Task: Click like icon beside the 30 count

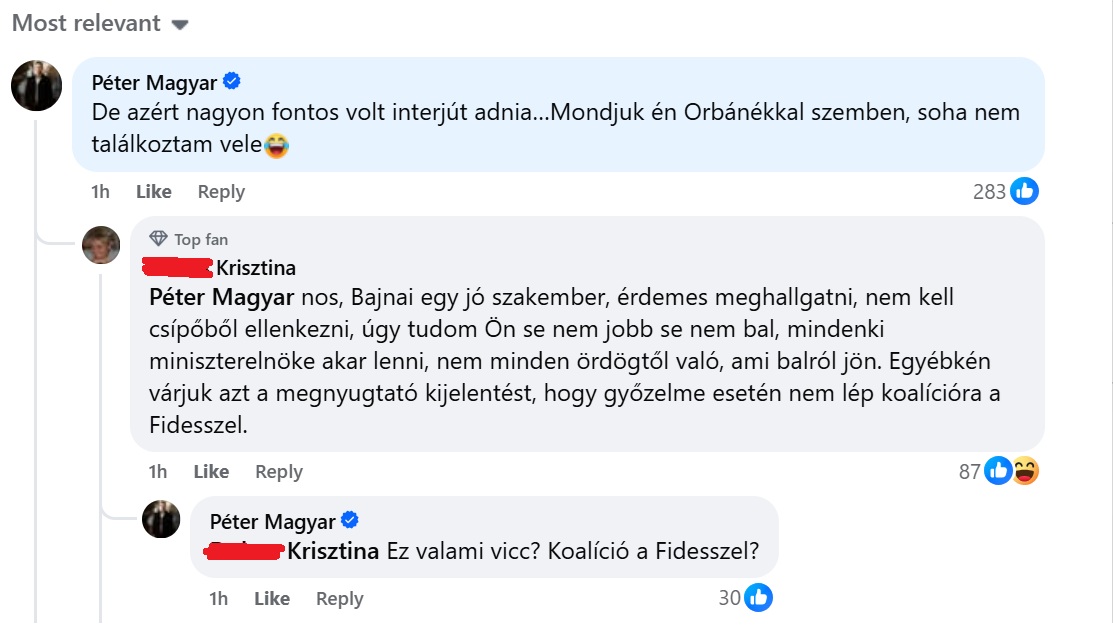Action: click(759, 598)
